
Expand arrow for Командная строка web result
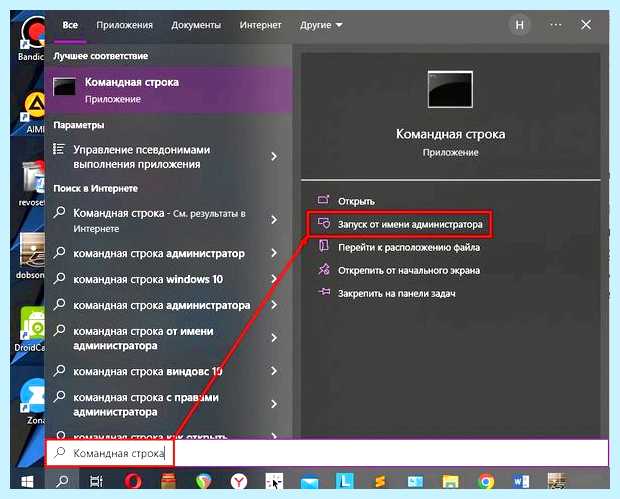(x=274, y=219)
